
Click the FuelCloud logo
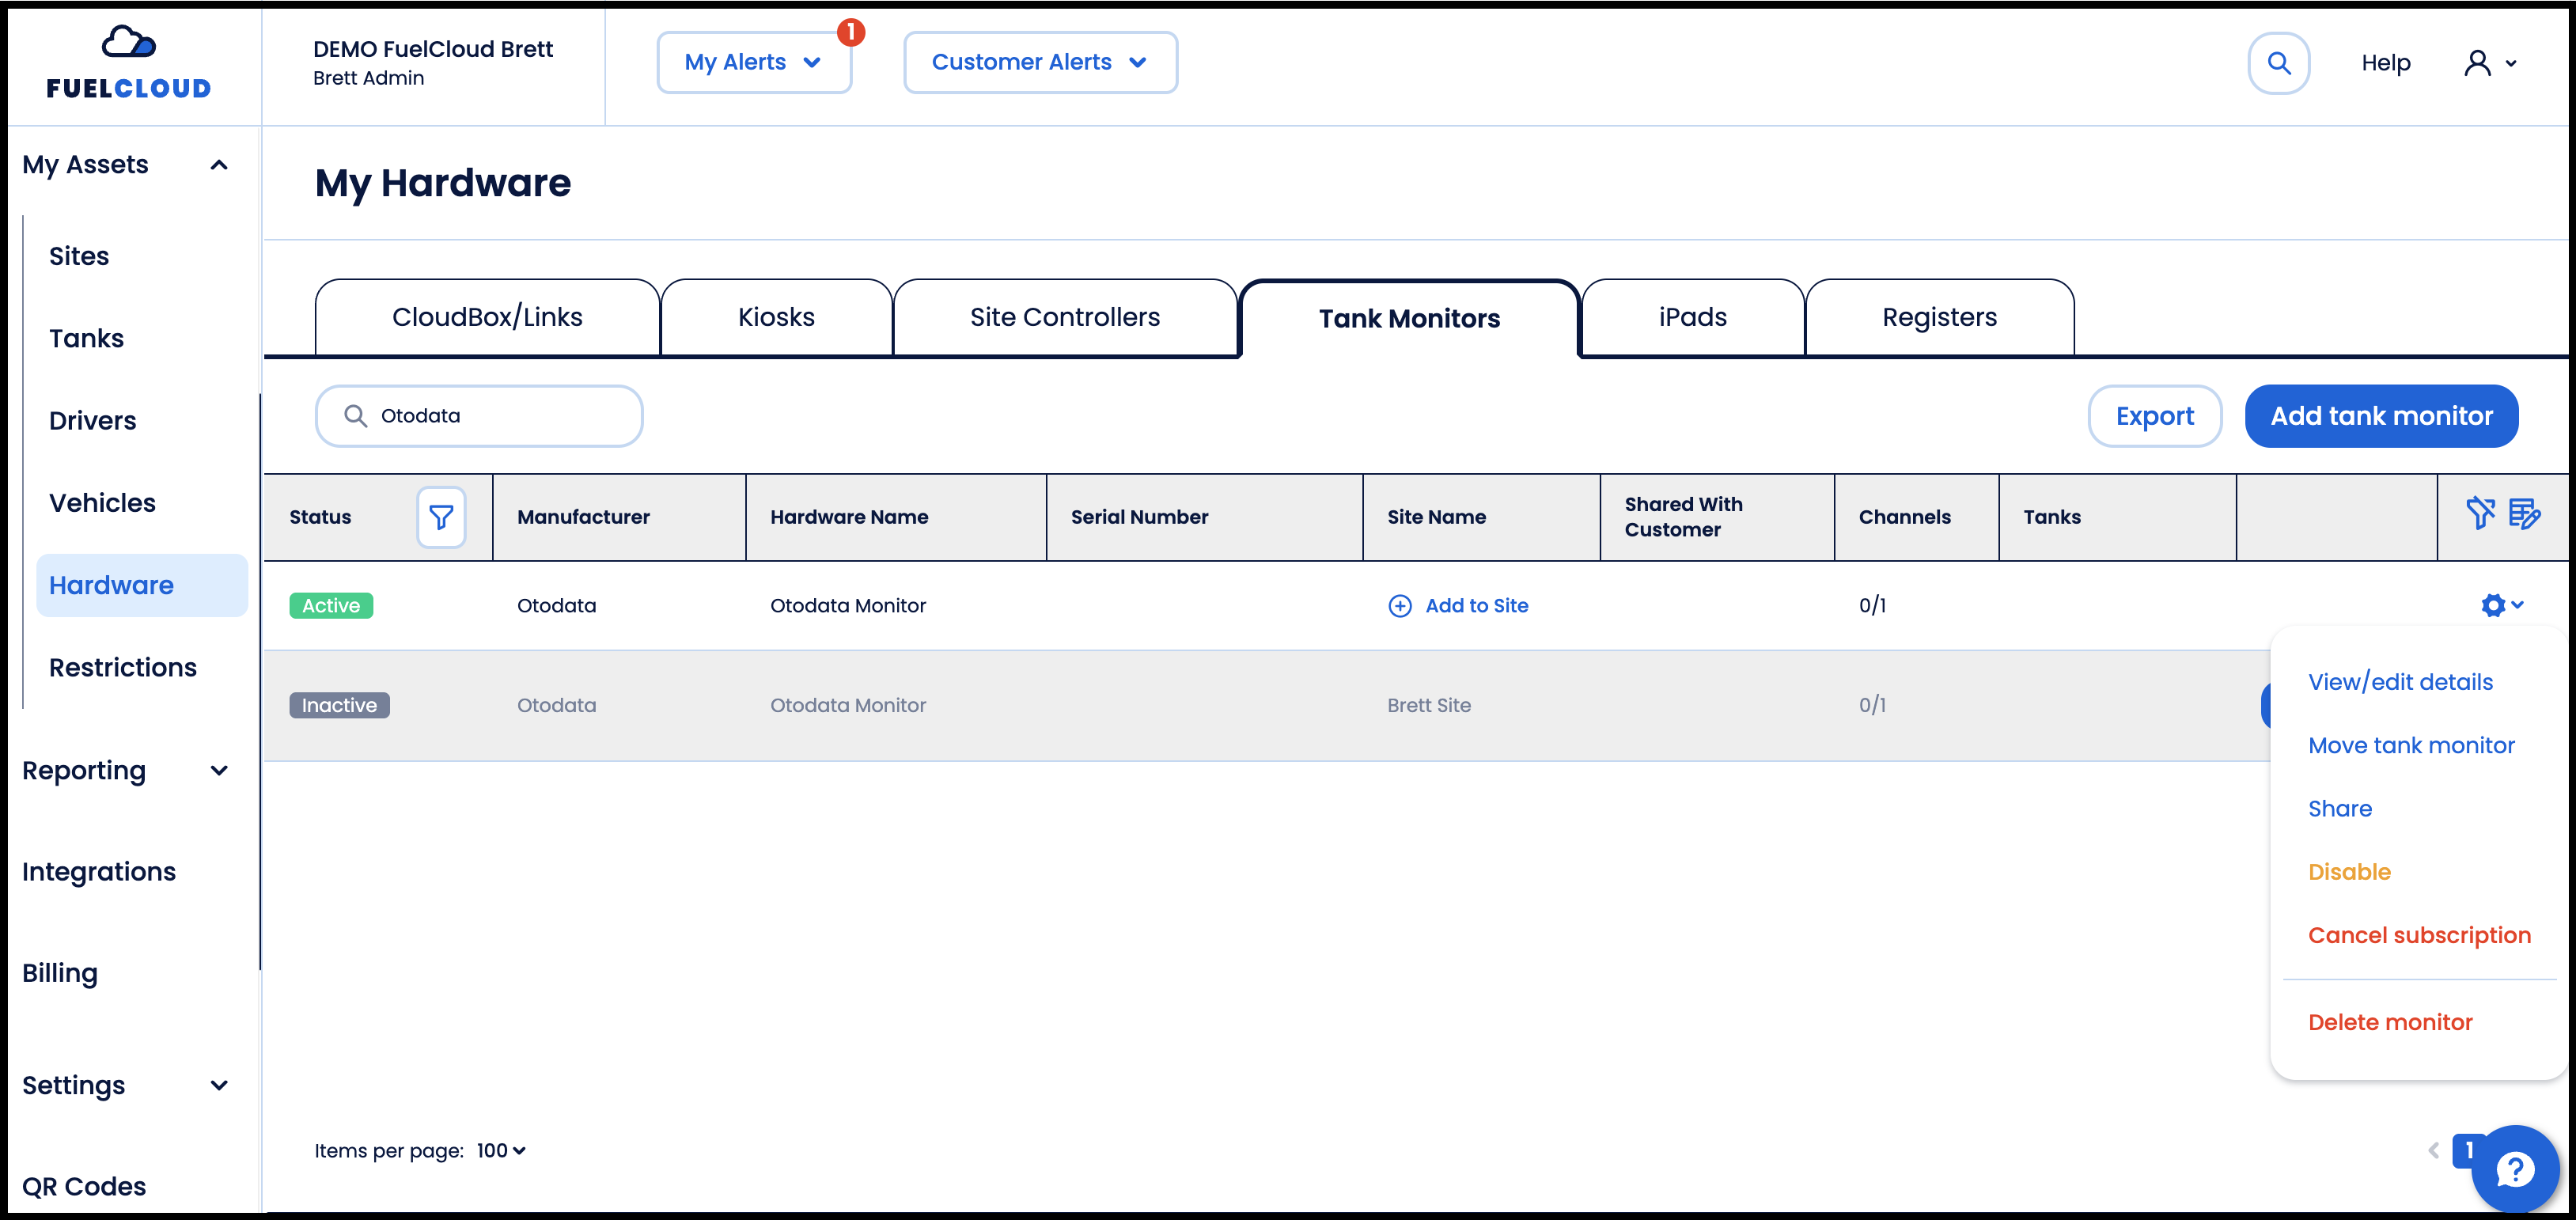click(x=129, y=63)
